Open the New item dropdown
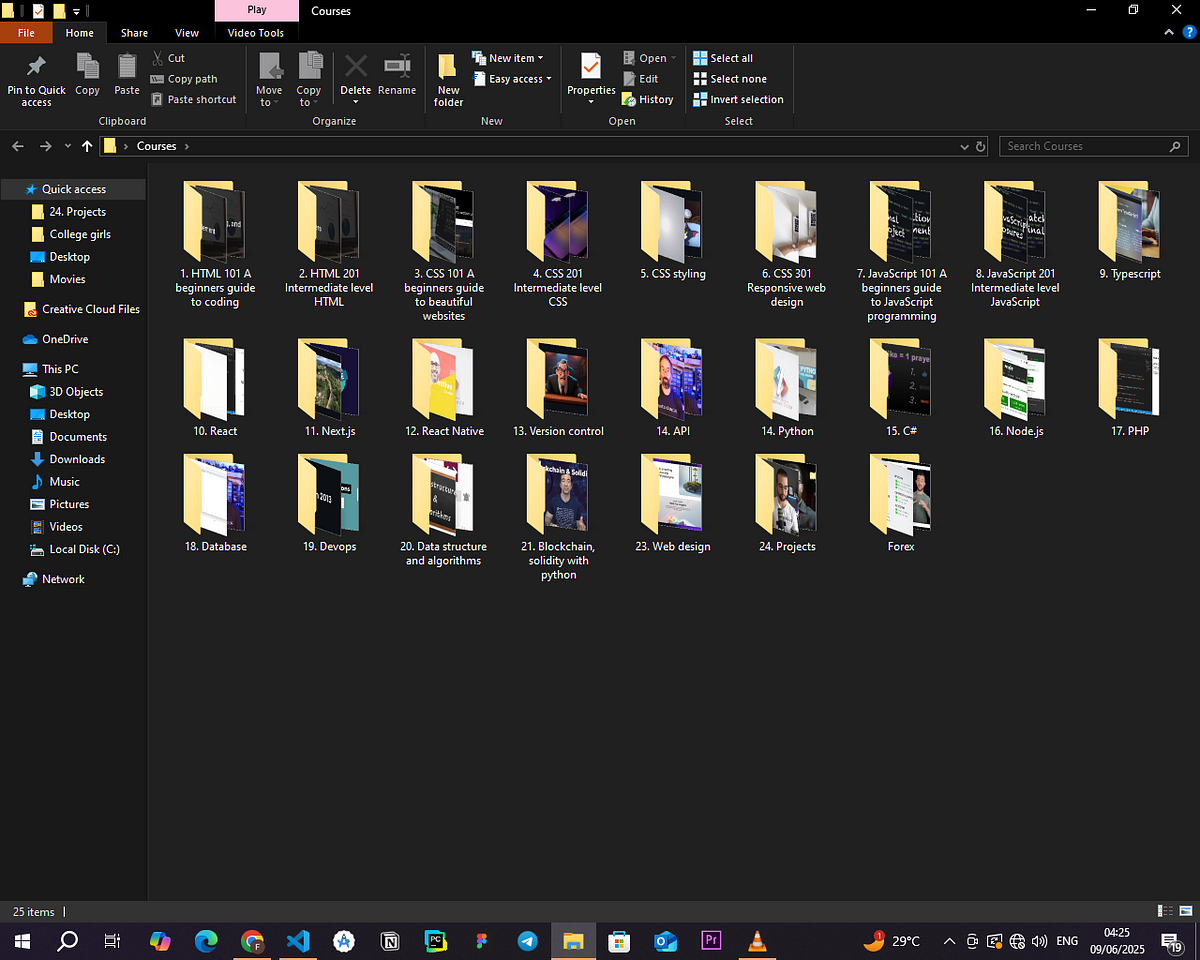This screenshot has height=960, width=1200. [508, 58]
